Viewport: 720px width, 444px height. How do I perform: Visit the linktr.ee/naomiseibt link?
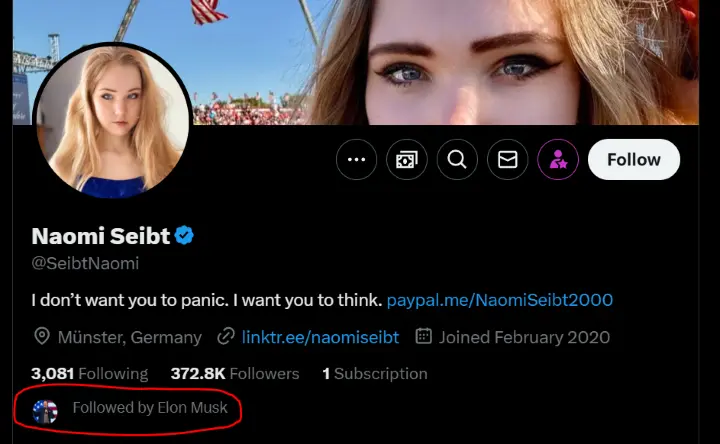(320, 337)
